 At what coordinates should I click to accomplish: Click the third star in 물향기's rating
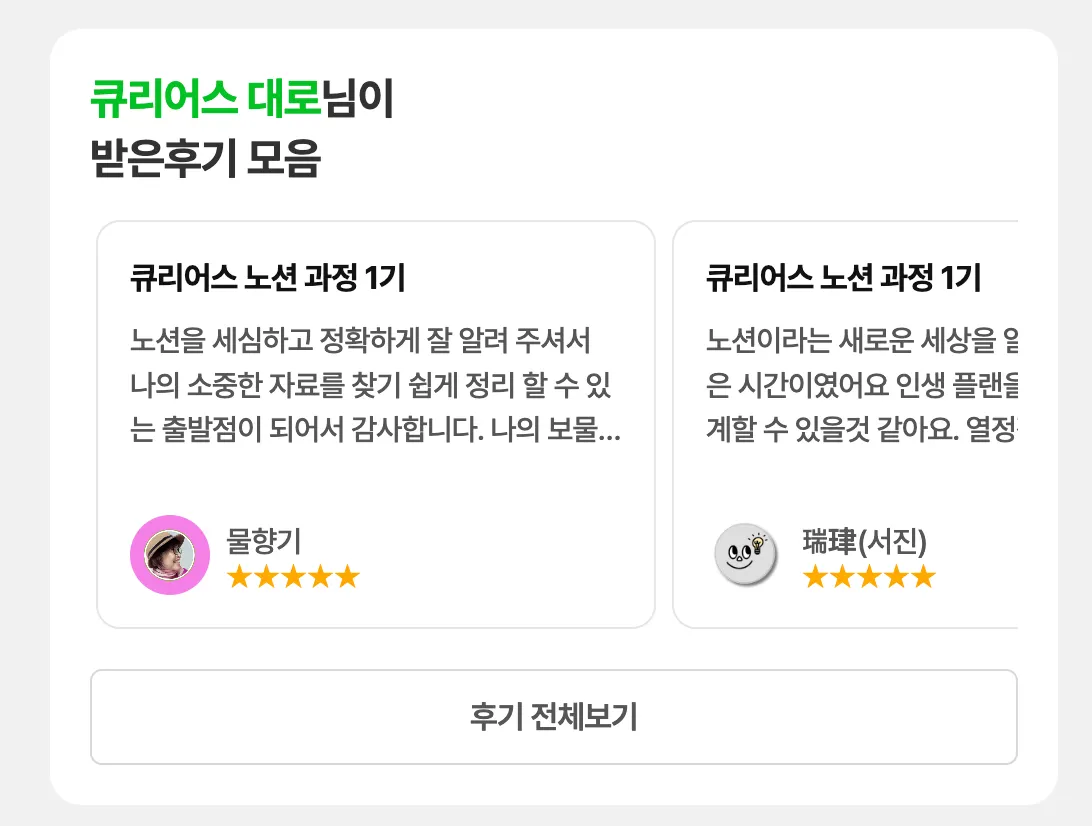pos(293,577)
